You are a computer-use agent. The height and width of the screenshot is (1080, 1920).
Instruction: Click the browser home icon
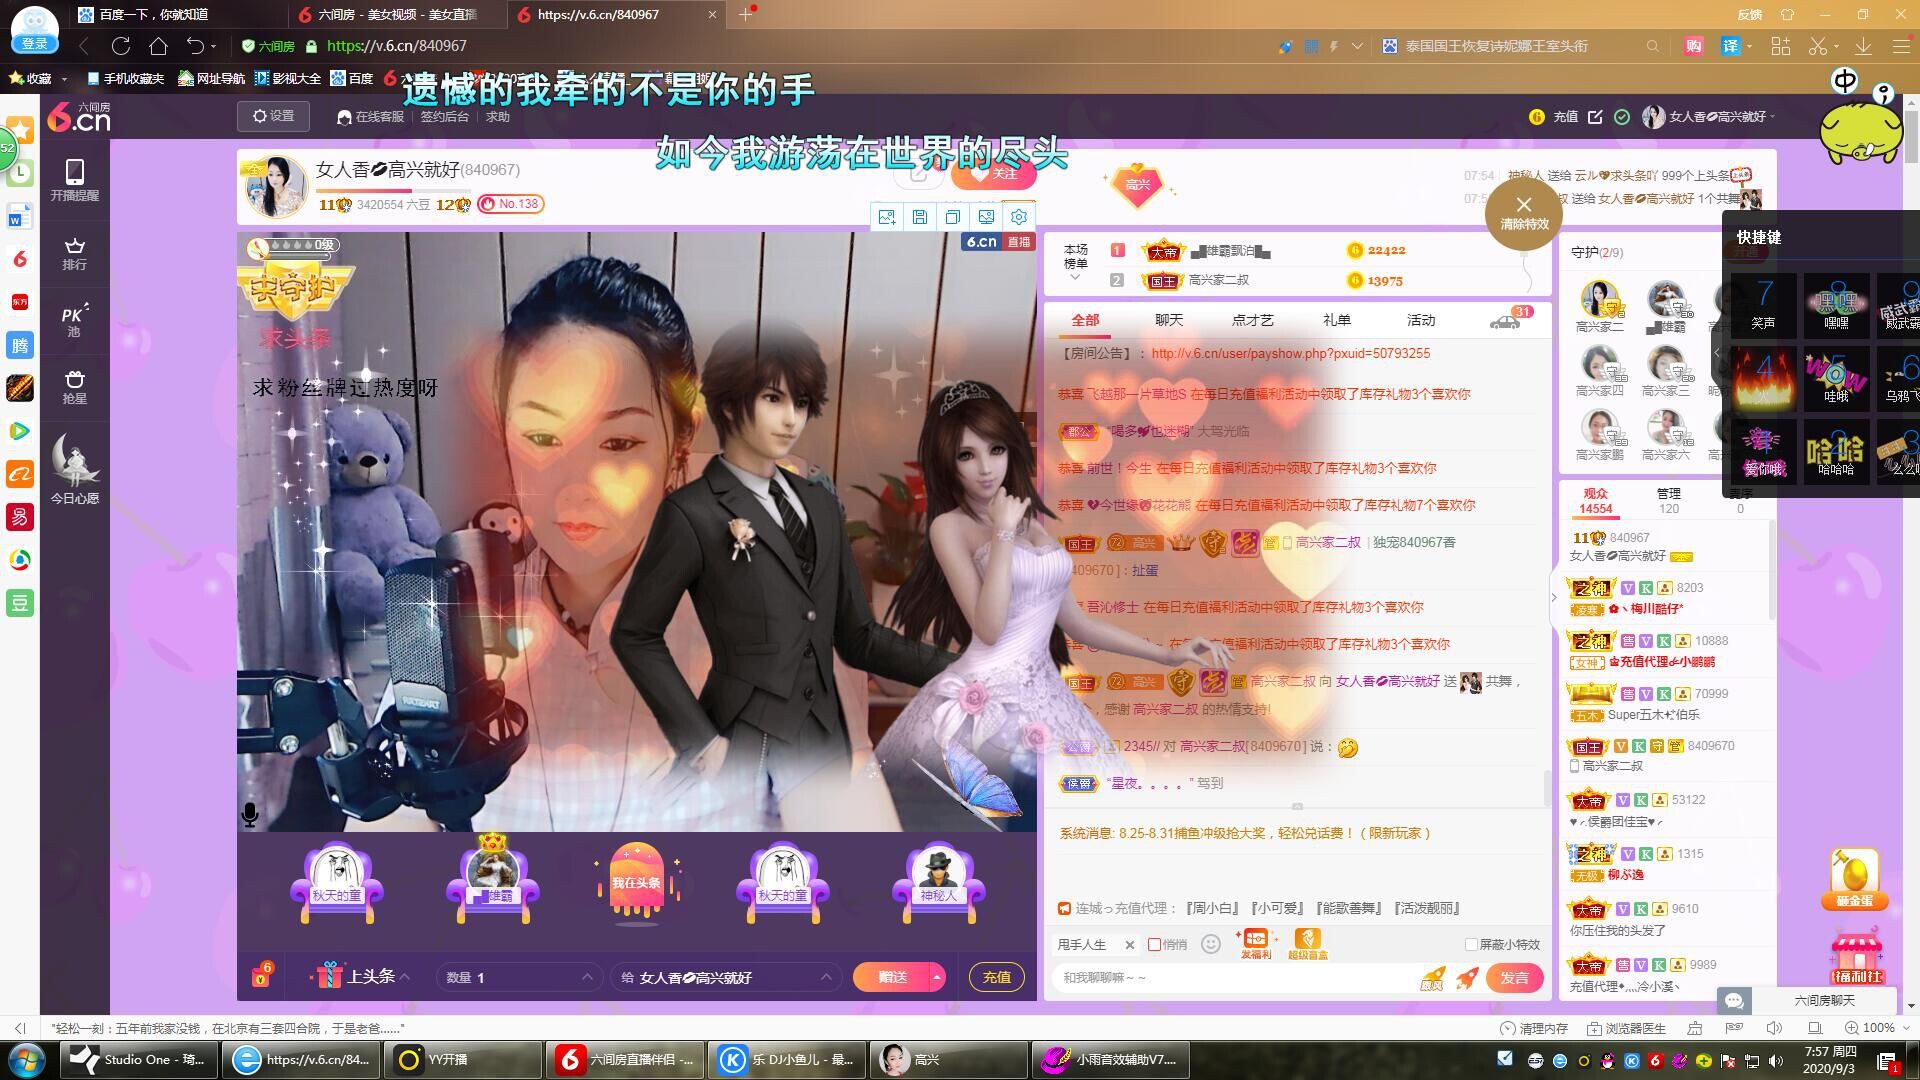158,46
